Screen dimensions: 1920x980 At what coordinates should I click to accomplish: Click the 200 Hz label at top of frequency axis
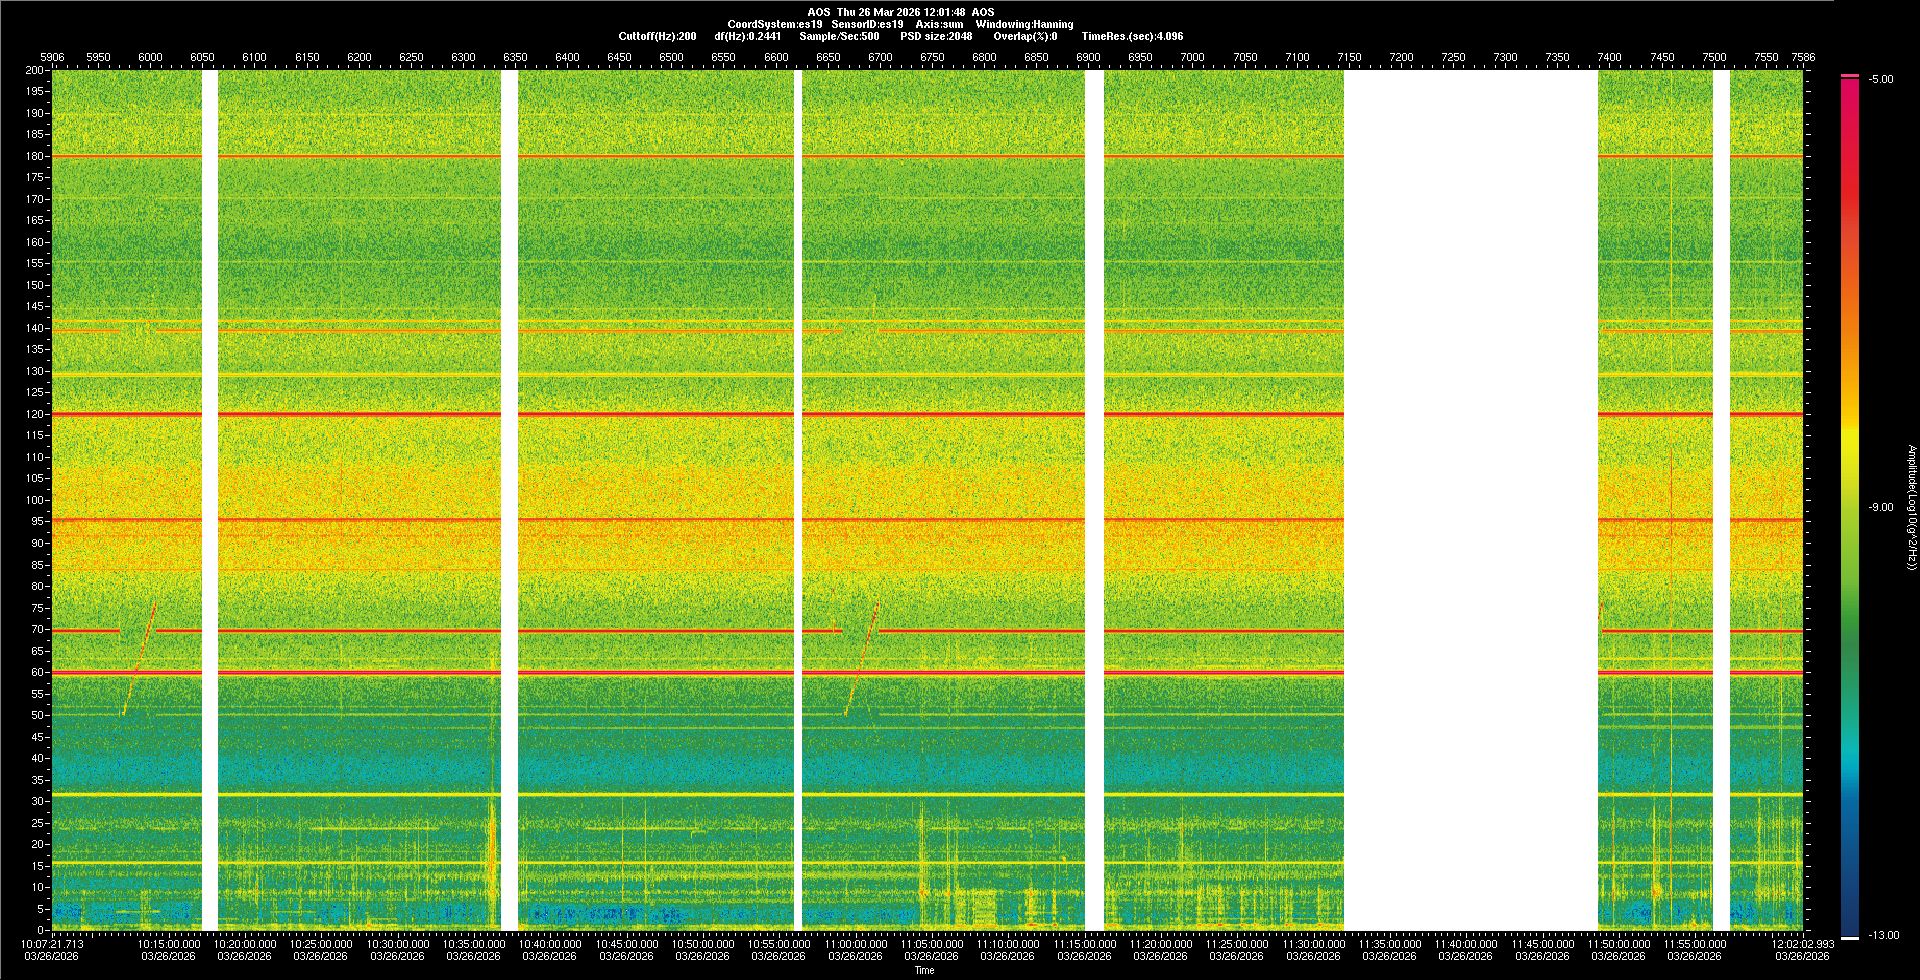click(x=35, y=70)
